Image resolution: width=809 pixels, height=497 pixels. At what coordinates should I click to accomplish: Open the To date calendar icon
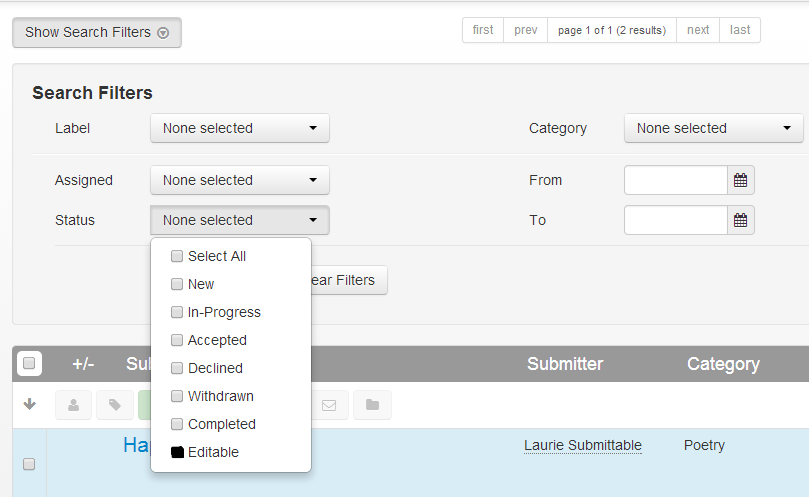point(740,220)
